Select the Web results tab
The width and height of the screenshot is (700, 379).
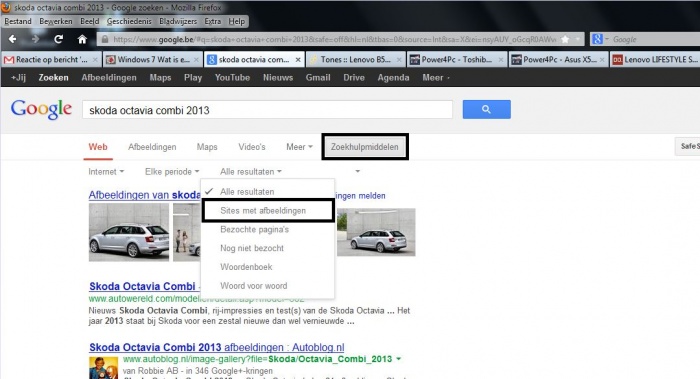point(98,147)
